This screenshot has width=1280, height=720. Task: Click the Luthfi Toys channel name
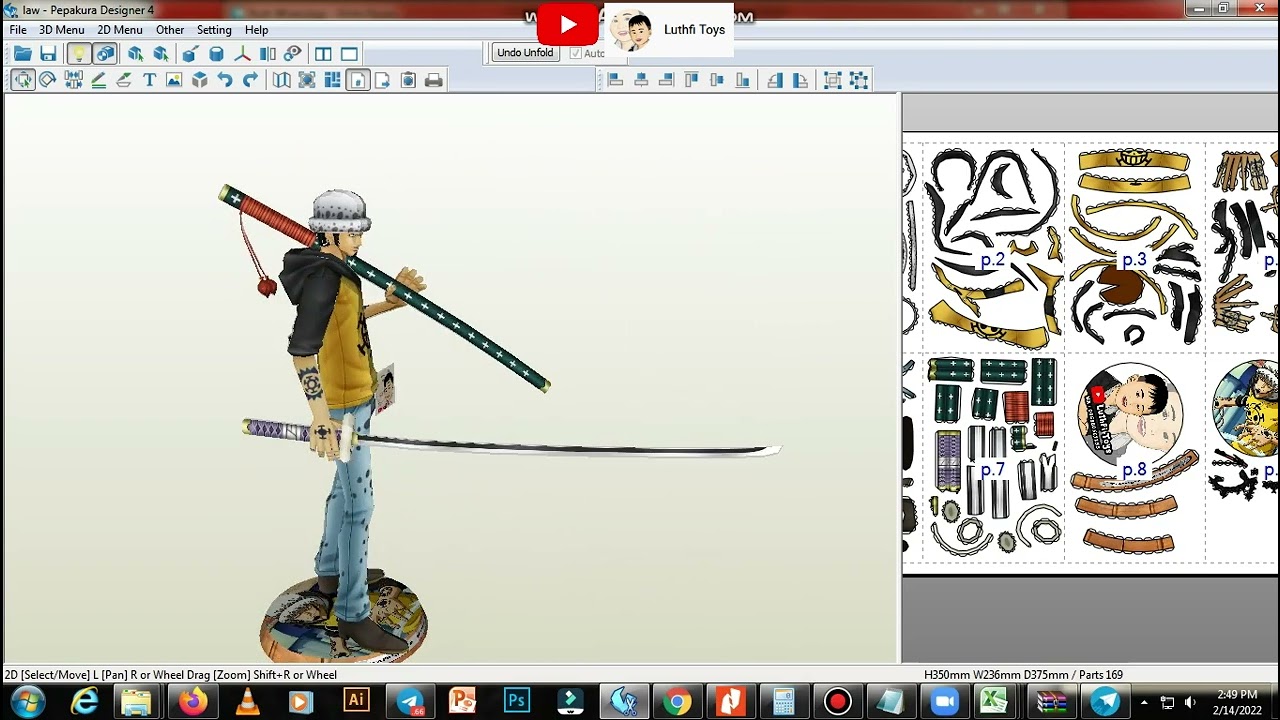pos(694,30)
